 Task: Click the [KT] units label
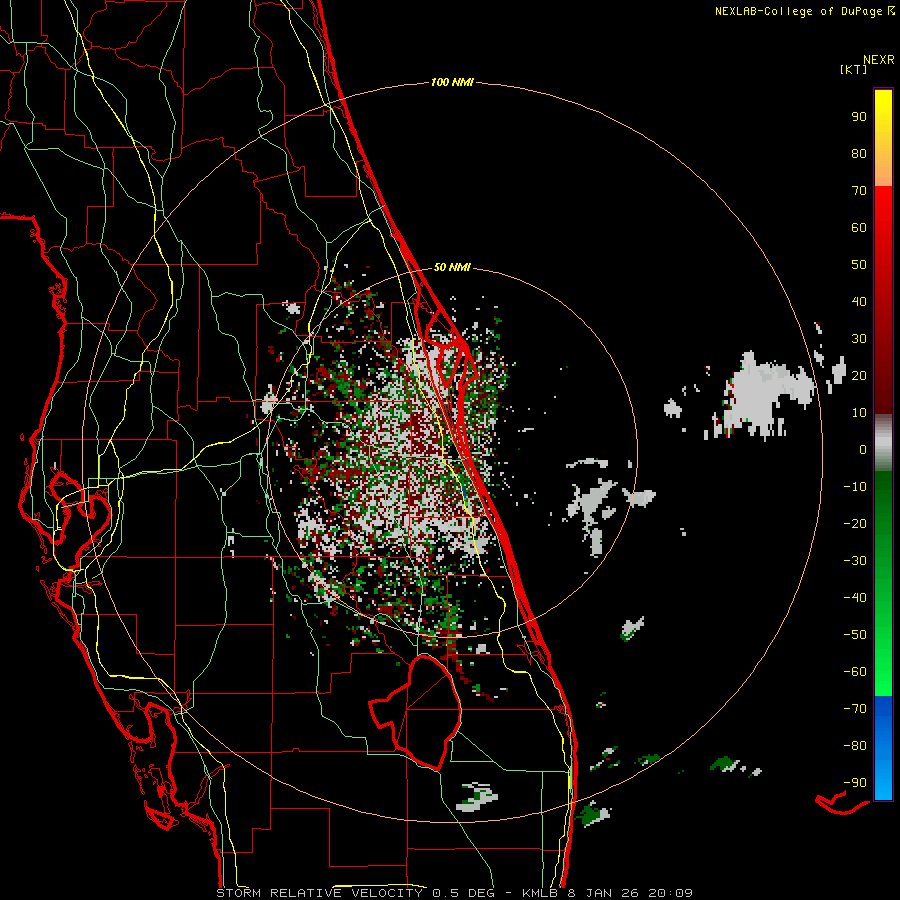[854, 69]
